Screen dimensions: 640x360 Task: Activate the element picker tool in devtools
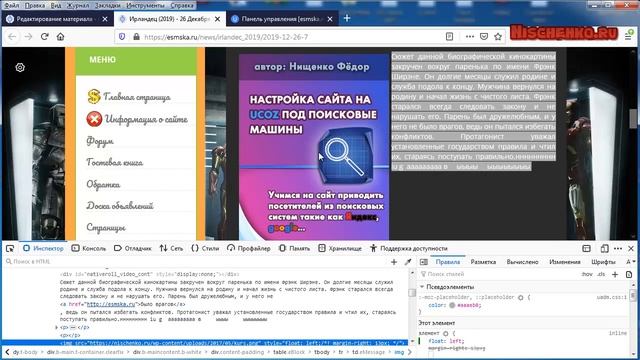pos(10,248)
